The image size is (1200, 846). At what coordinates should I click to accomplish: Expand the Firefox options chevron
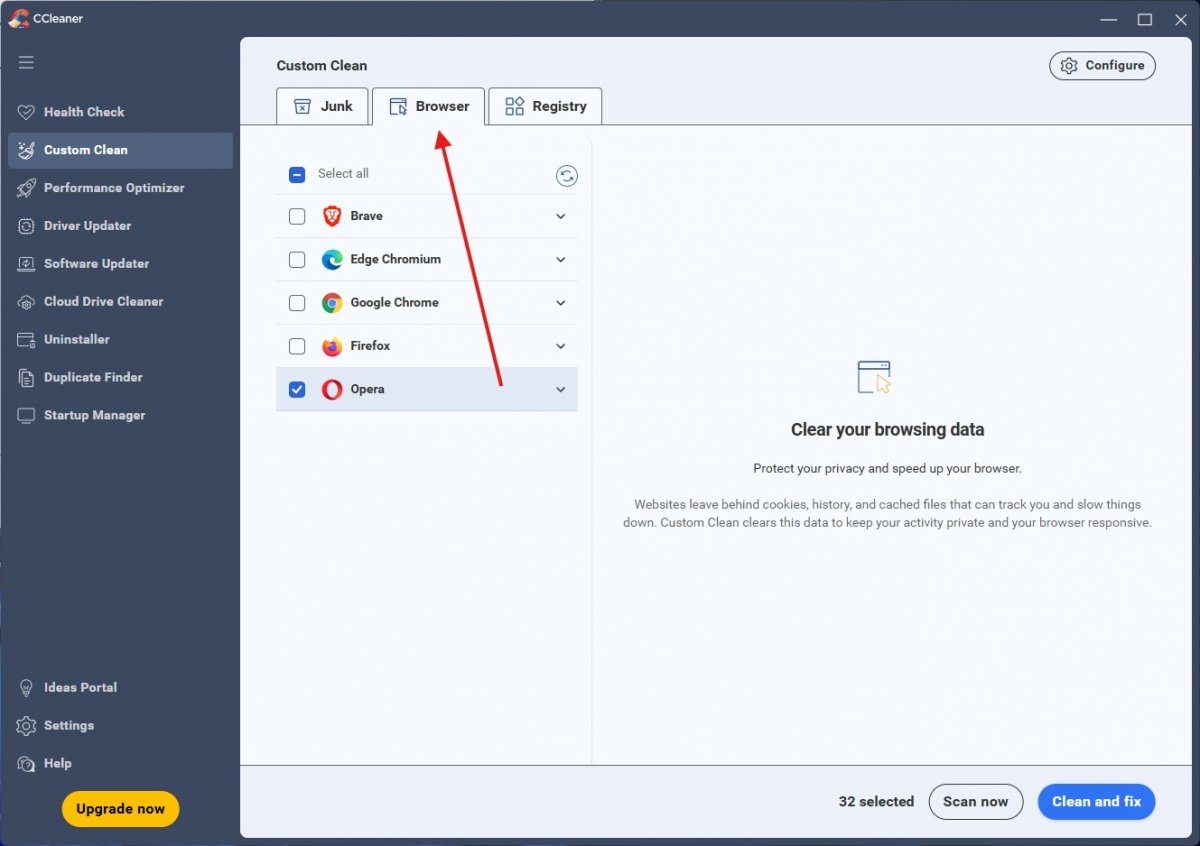click(560, 346)
